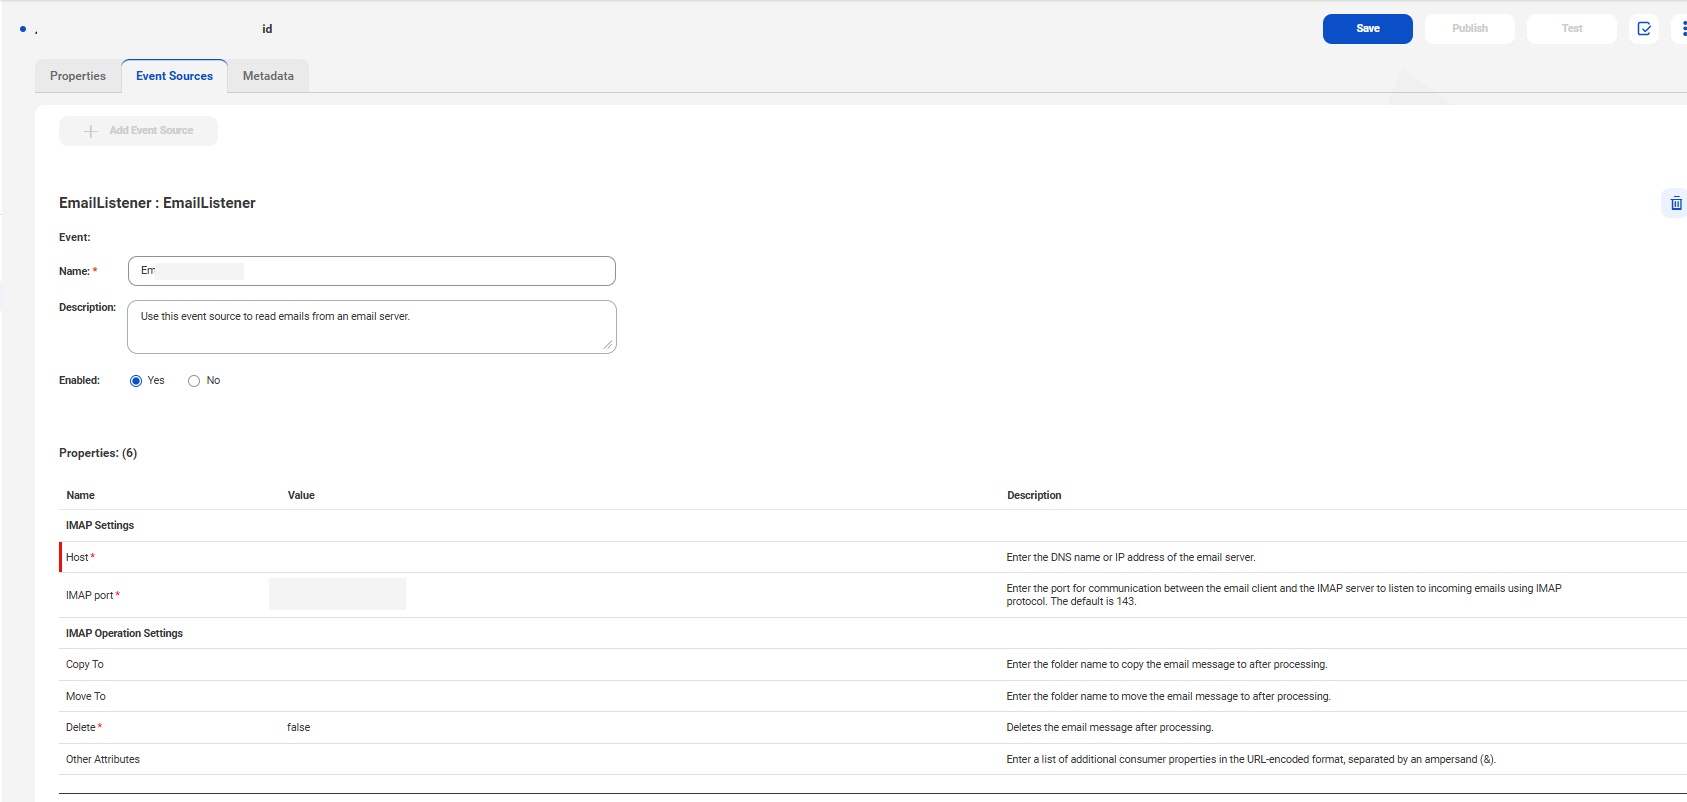Click the EmailListener : EmailListener heading
1687x802 pixels.
157,203
